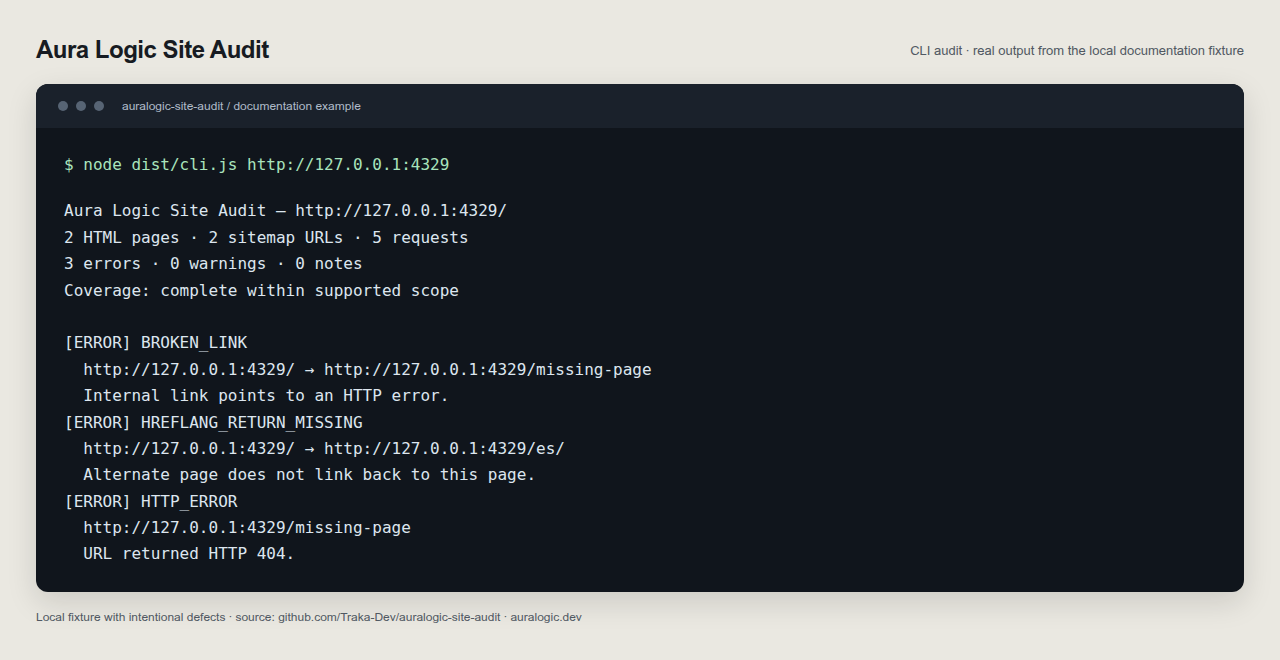The height and width of the screenshot is (660, 1280).
Task: Click "Coverage: complete within supported scope"
Action: click(x=261, y=291)
